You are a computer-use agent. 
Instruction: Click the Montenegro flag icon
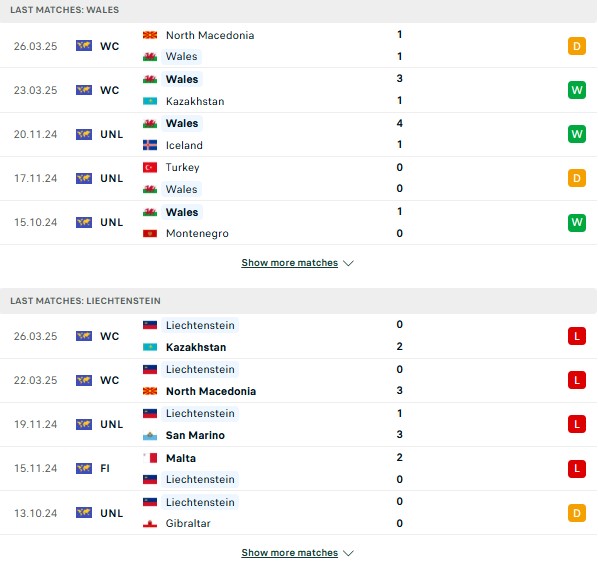pyautogui.click(x=150, y=233)
